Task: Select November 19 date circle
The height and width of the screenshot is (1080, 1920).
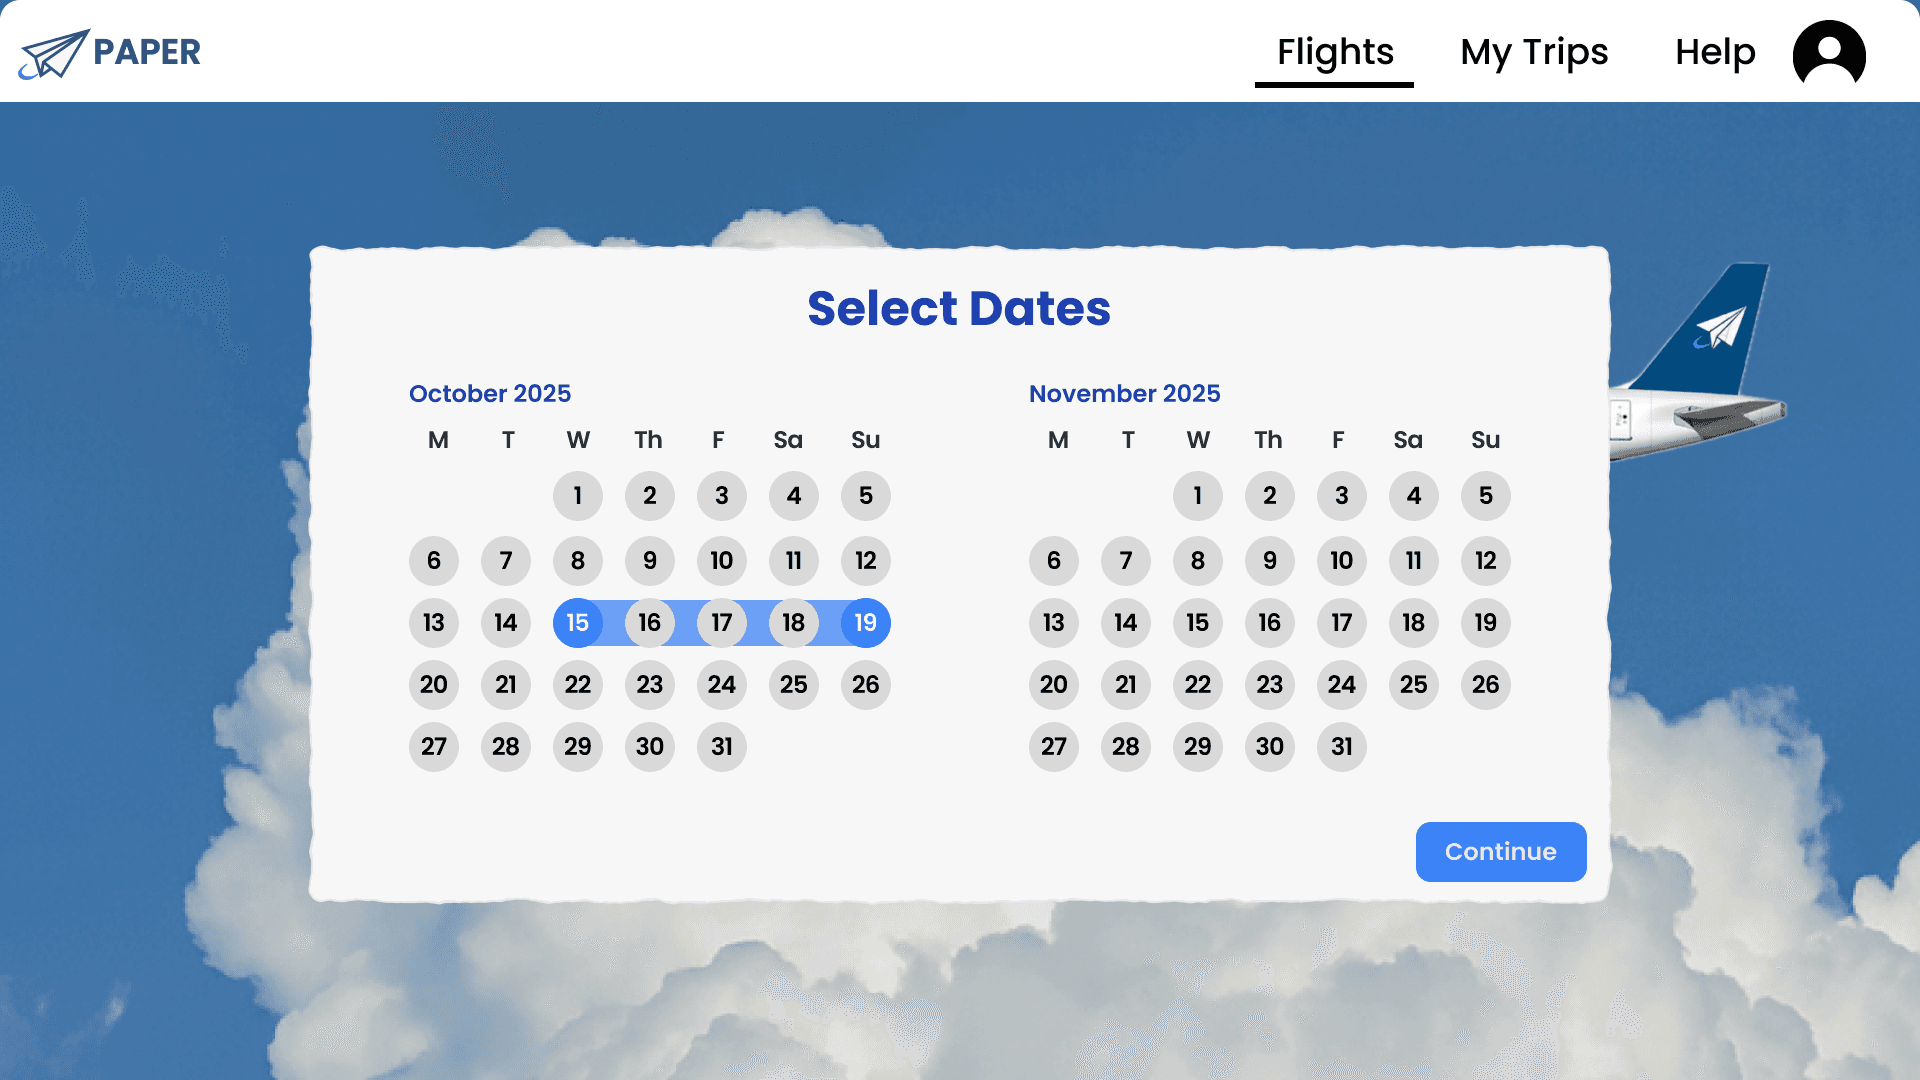Action: point(1486,623)
